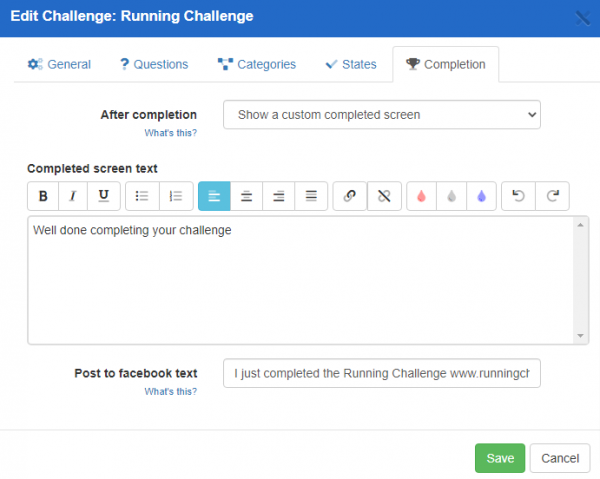Toggle left align button
Viewport: 600px width, 479px height.
pyautogui.click(x=214, y=196)
